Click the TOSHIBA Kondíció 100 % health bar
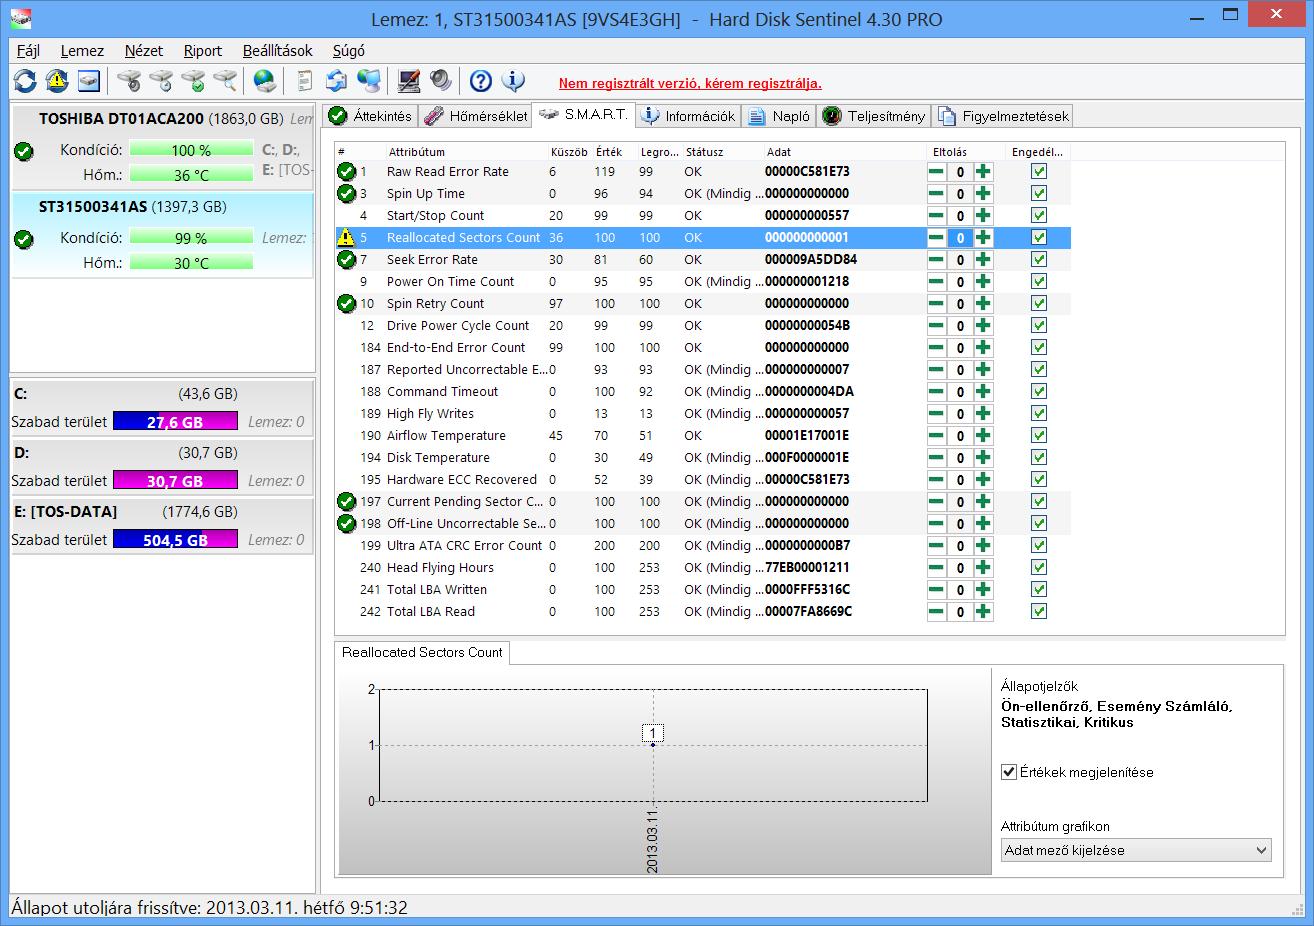The image size is (1314, 926). 191,150
